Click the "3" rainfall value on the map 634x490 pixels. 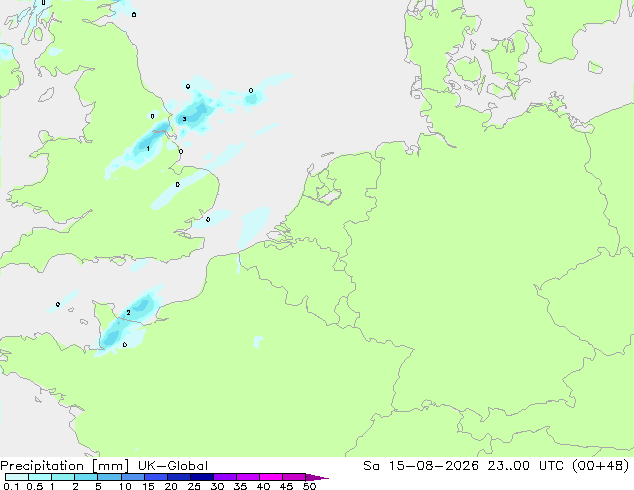[184, 119]
